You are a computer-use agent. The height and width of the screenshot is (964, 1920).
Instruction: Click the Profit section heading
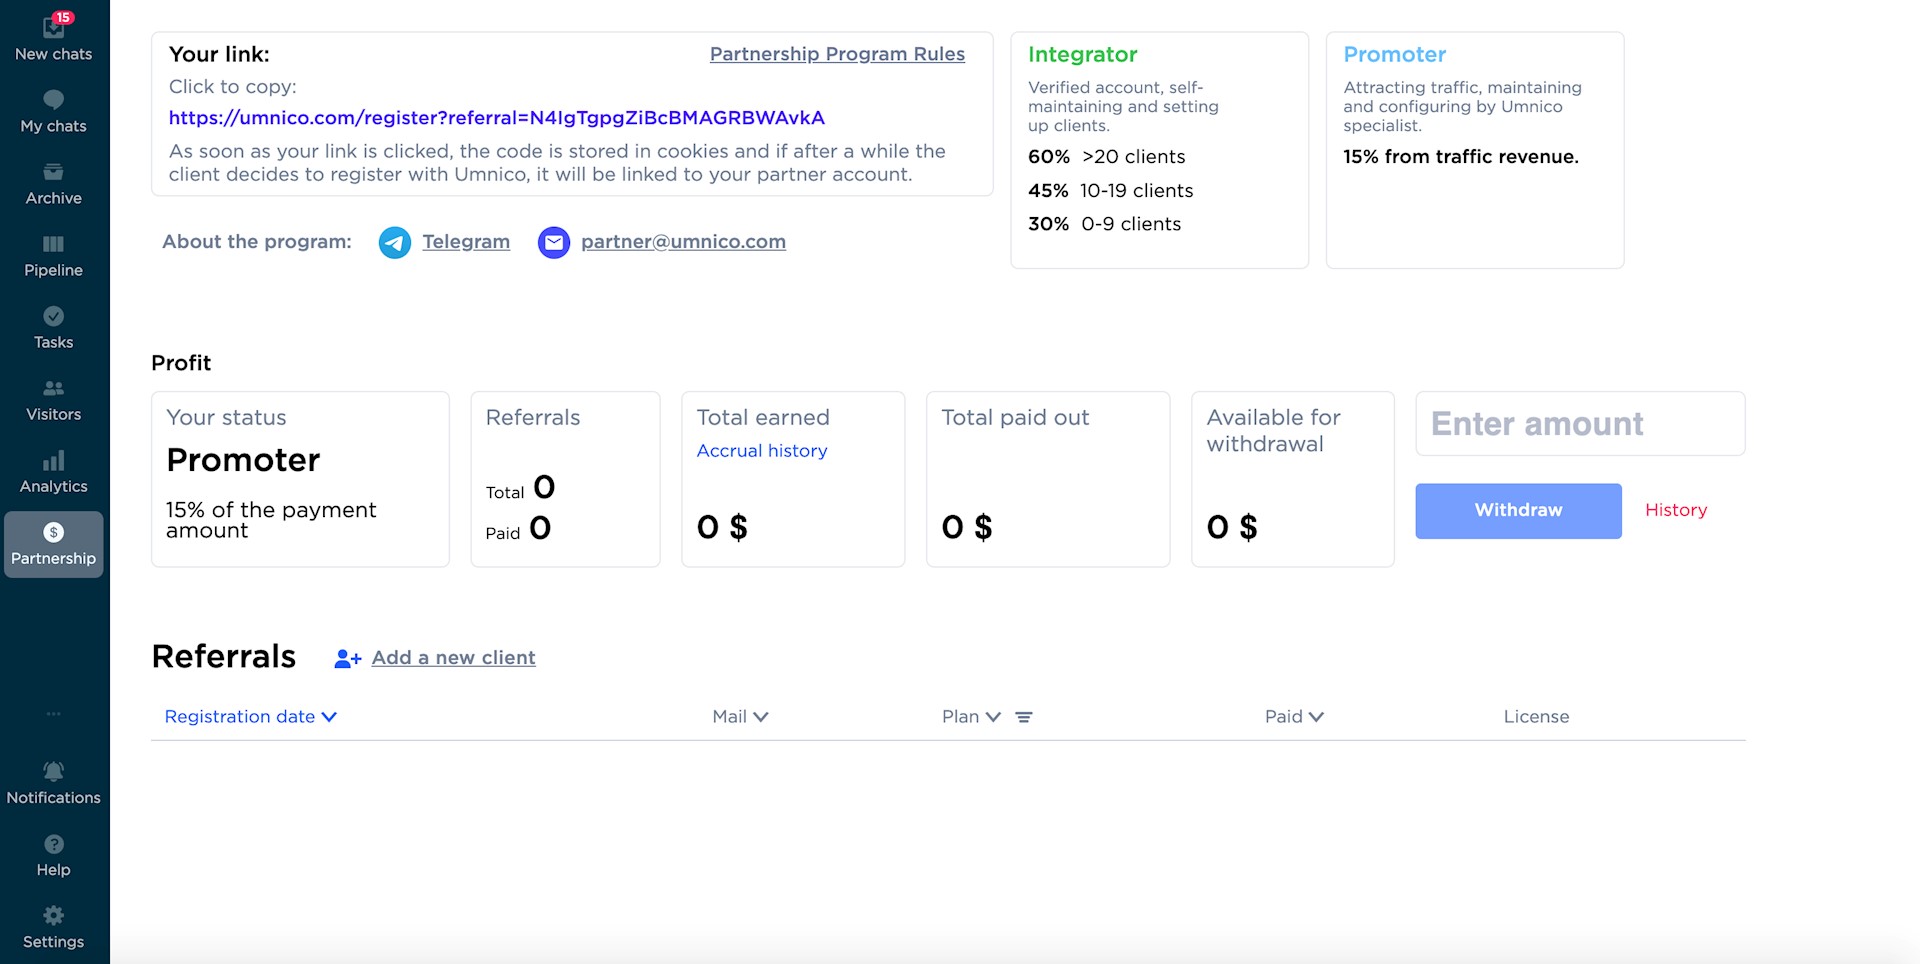[x=181, y=363]
